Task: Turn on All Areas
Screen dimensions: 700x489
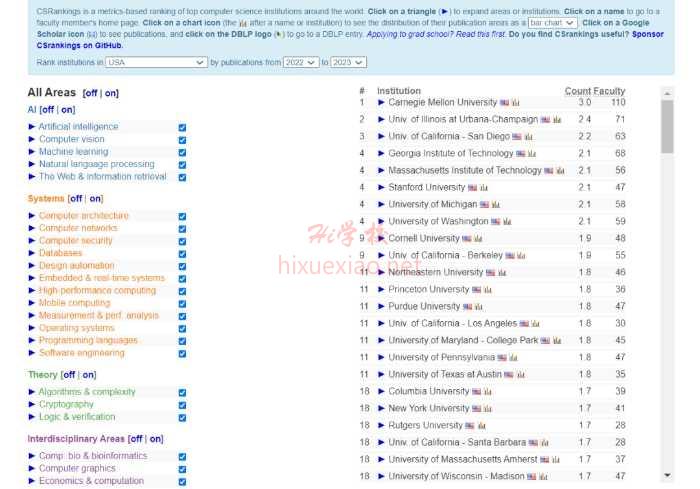Action: click(111, 93)
